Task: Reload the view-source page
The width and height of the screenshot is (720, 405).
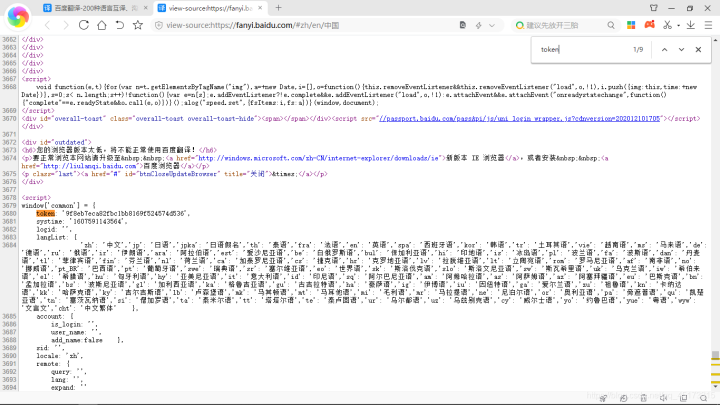Action: pyautogui.click(x=84, y=25)
